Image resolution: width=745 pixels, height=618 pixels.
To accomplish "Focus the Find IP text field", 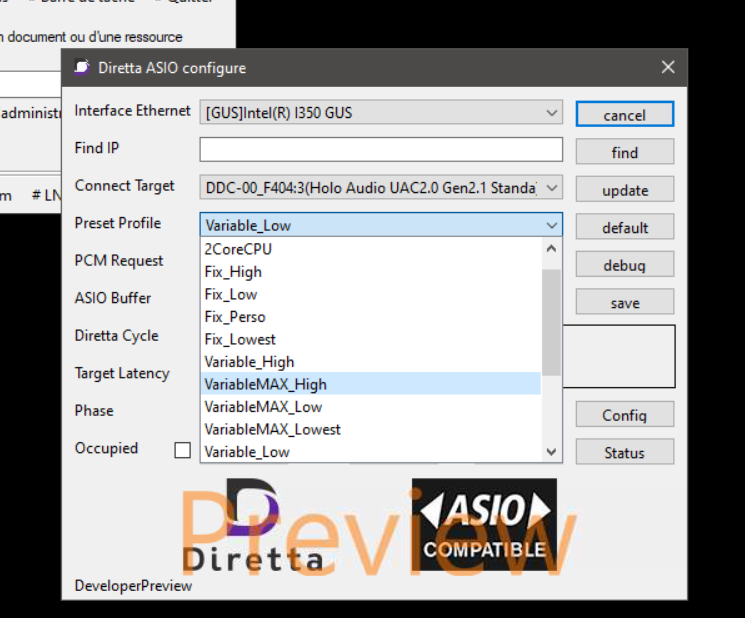I will (x=381, y=149).
